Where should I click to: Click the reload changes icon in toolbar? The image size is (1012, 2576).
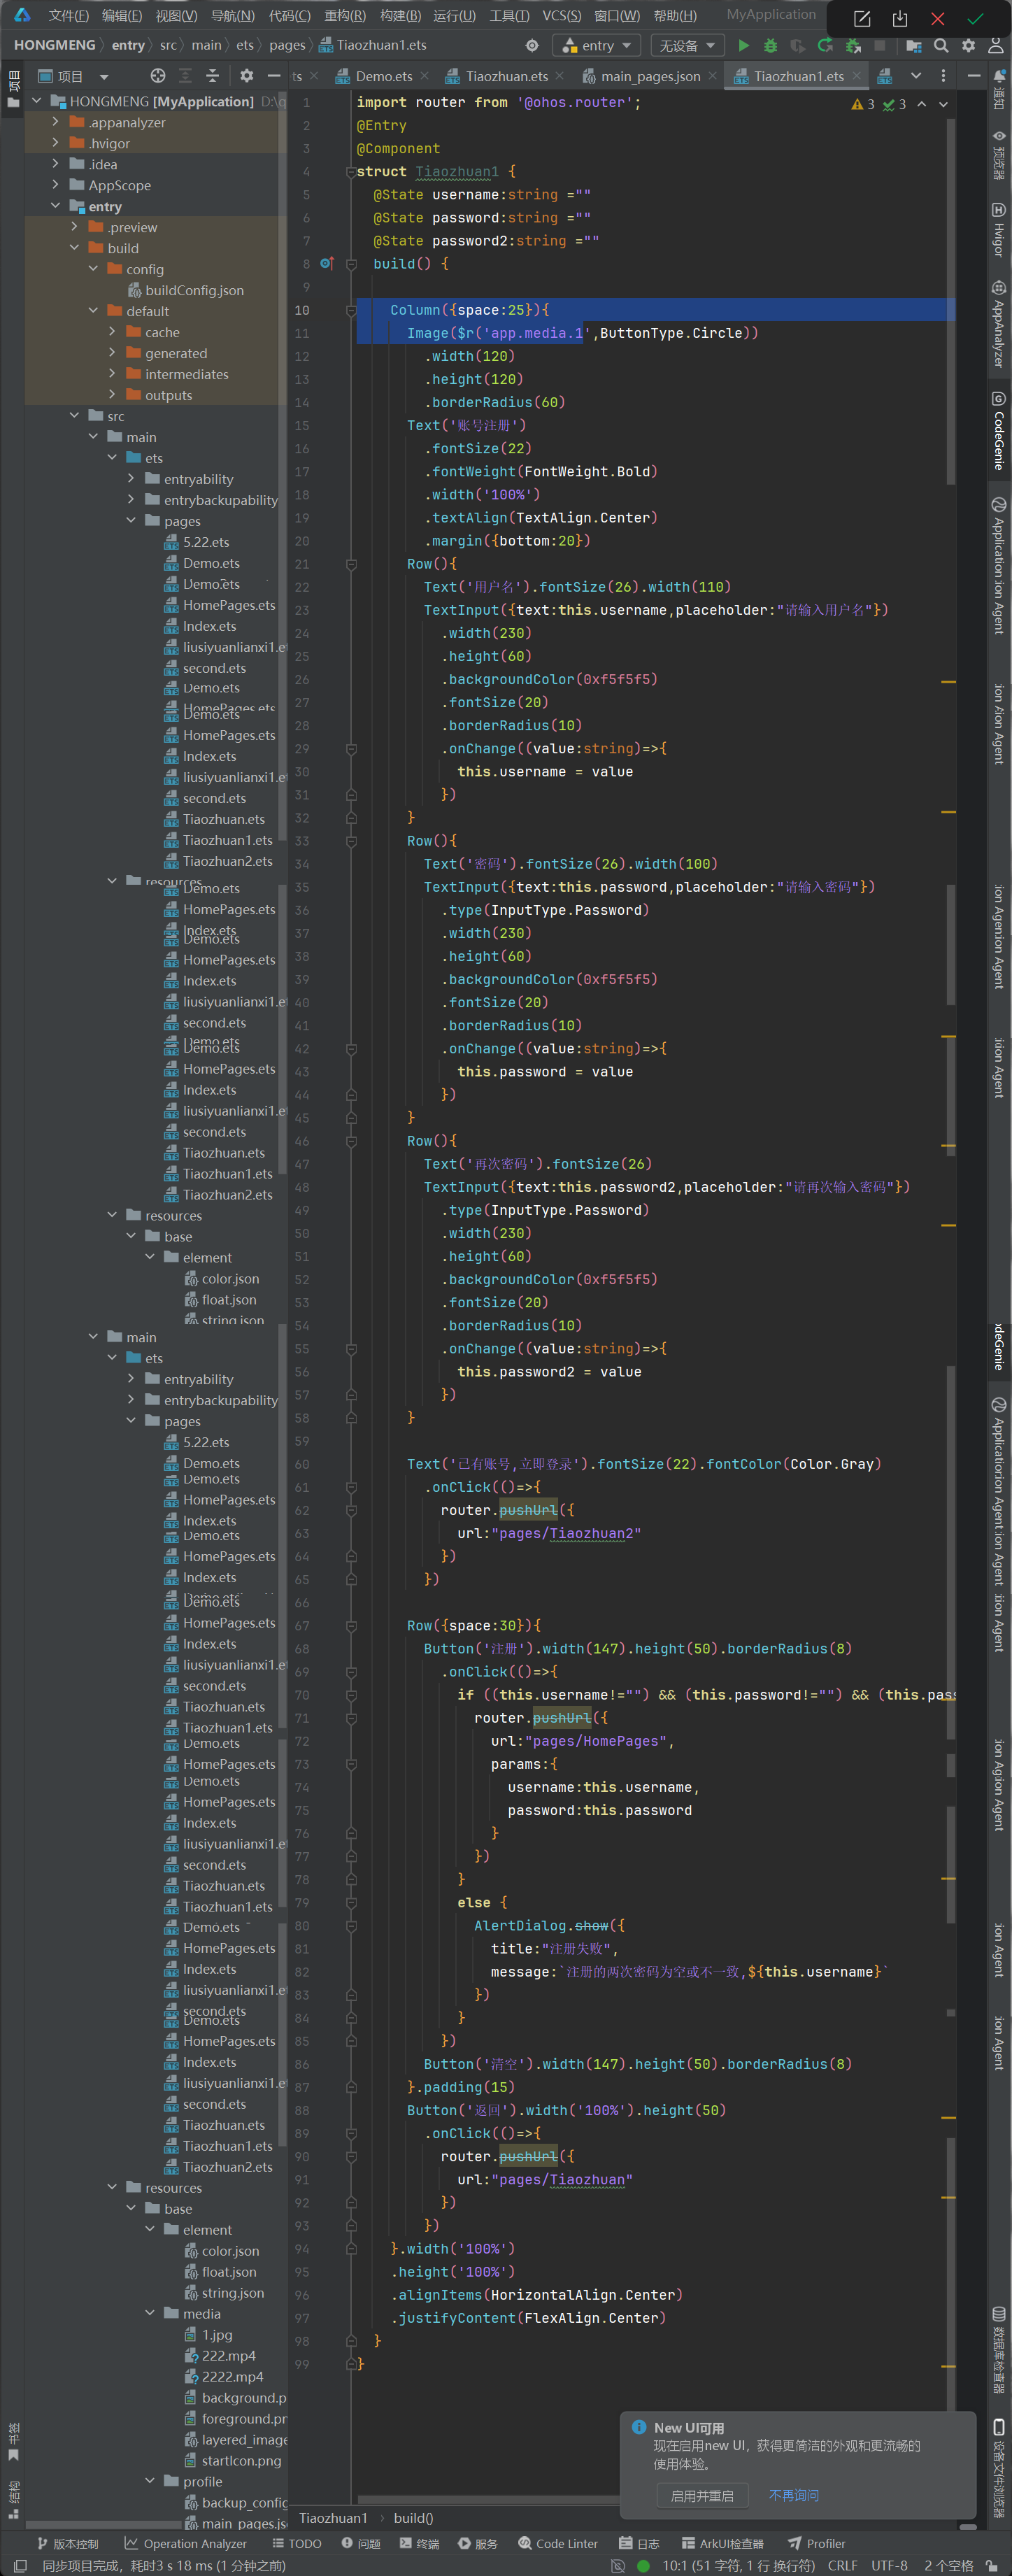(x=825, y=45)
